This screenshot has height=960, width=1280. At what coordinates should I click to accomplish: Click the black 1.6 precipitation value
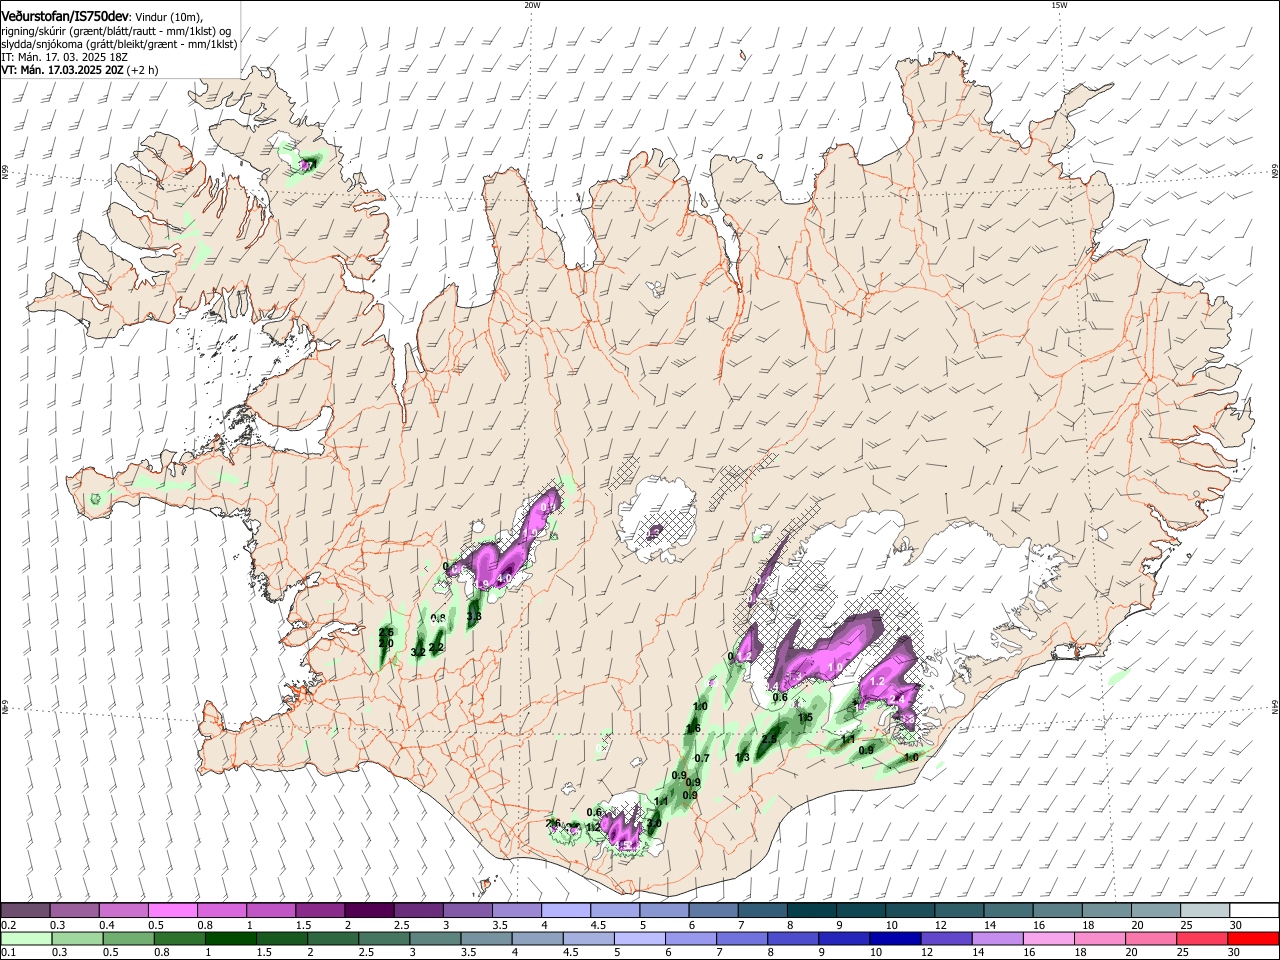coord(692,729)
